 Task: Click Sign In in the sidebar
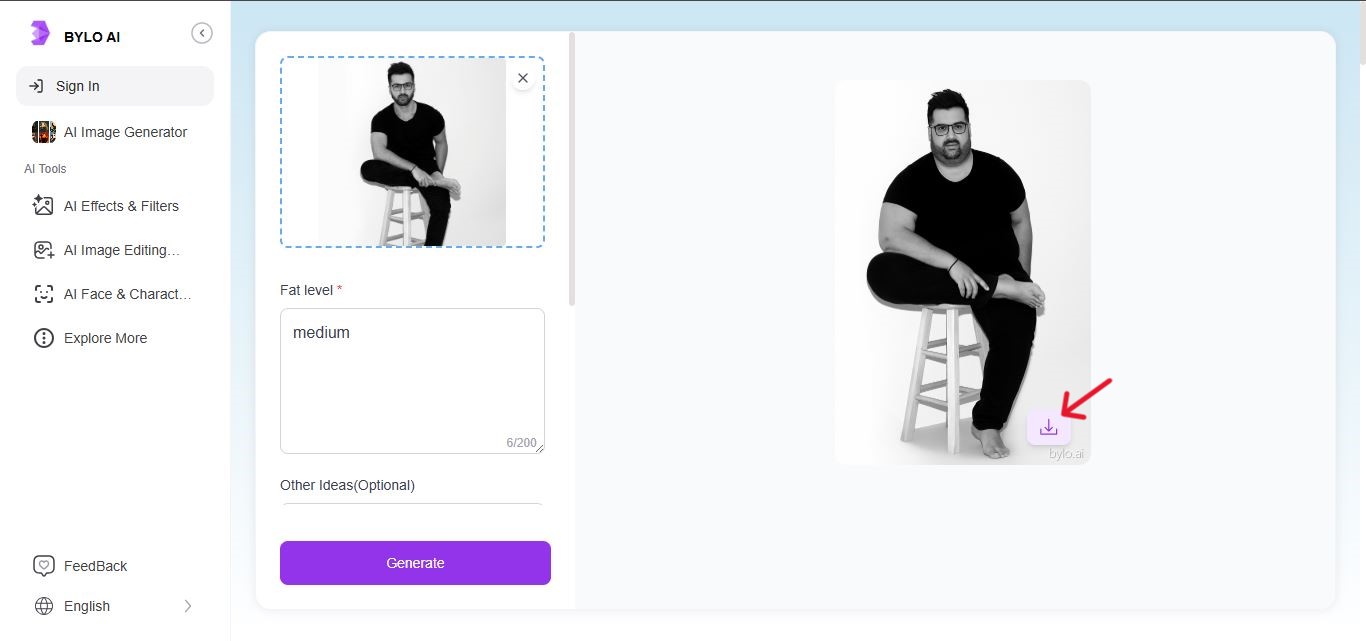pos(78,85)
